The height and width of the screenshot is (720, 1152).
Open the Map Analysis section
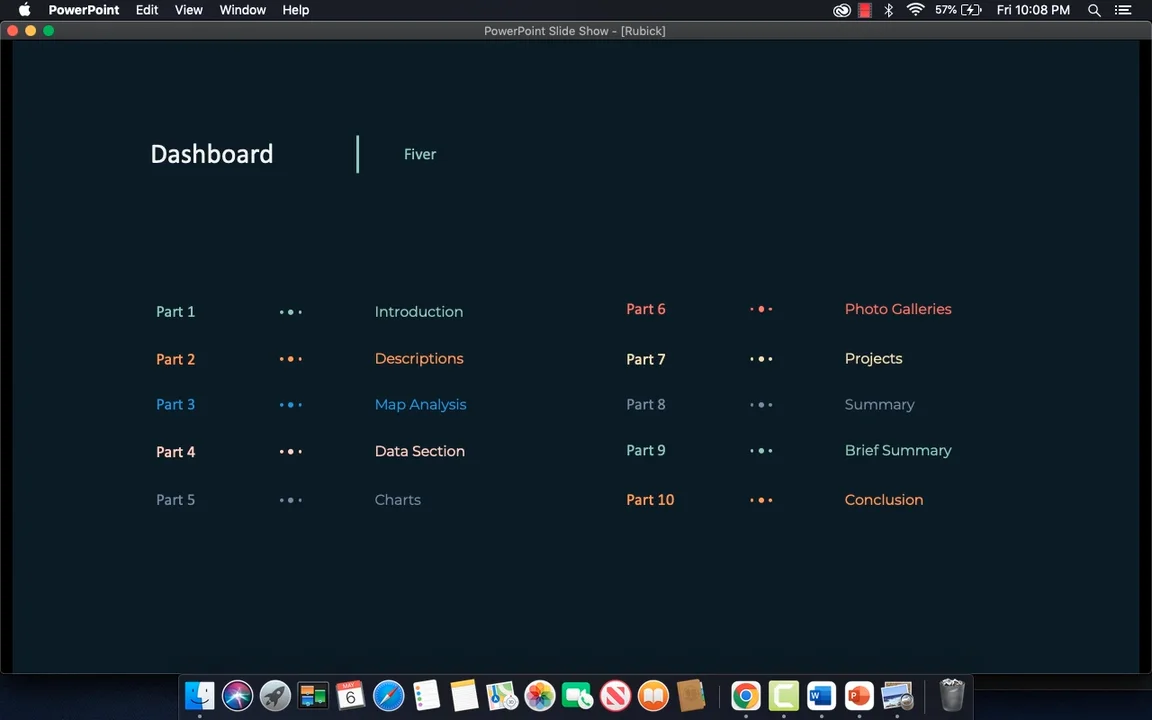coord(420,405)
